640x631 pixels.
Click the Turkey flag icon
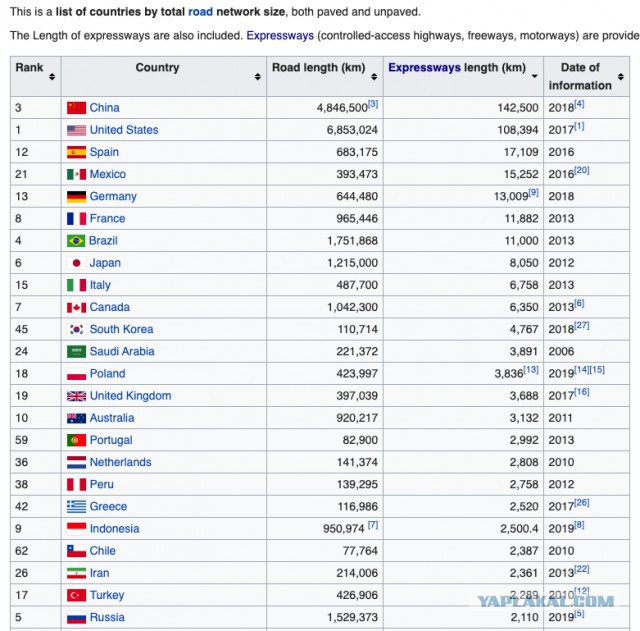76,595
